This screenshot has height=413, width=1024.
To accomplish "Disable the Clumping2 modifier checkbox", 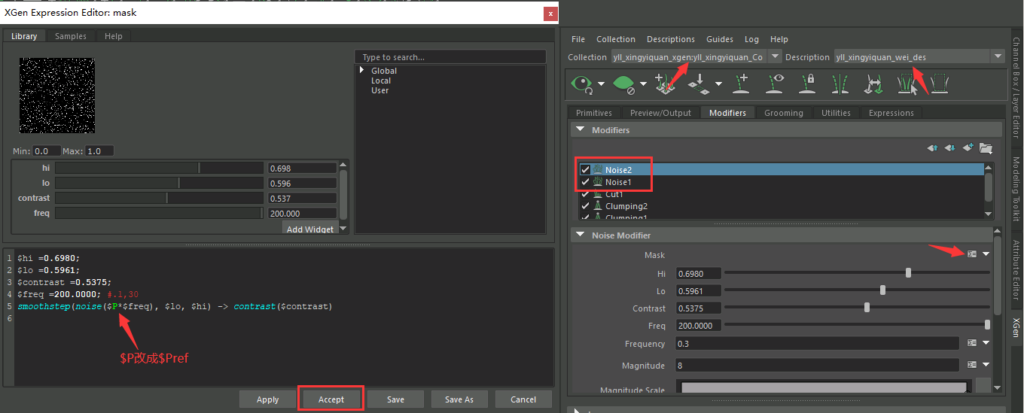I will pos(585,206).
